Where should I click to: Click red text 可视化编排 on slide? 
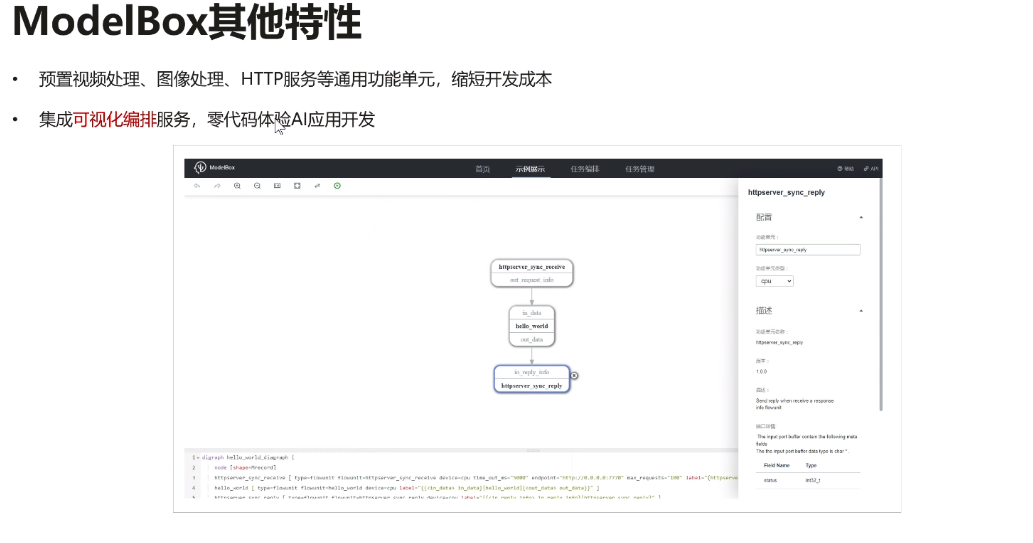pos(115,119)
